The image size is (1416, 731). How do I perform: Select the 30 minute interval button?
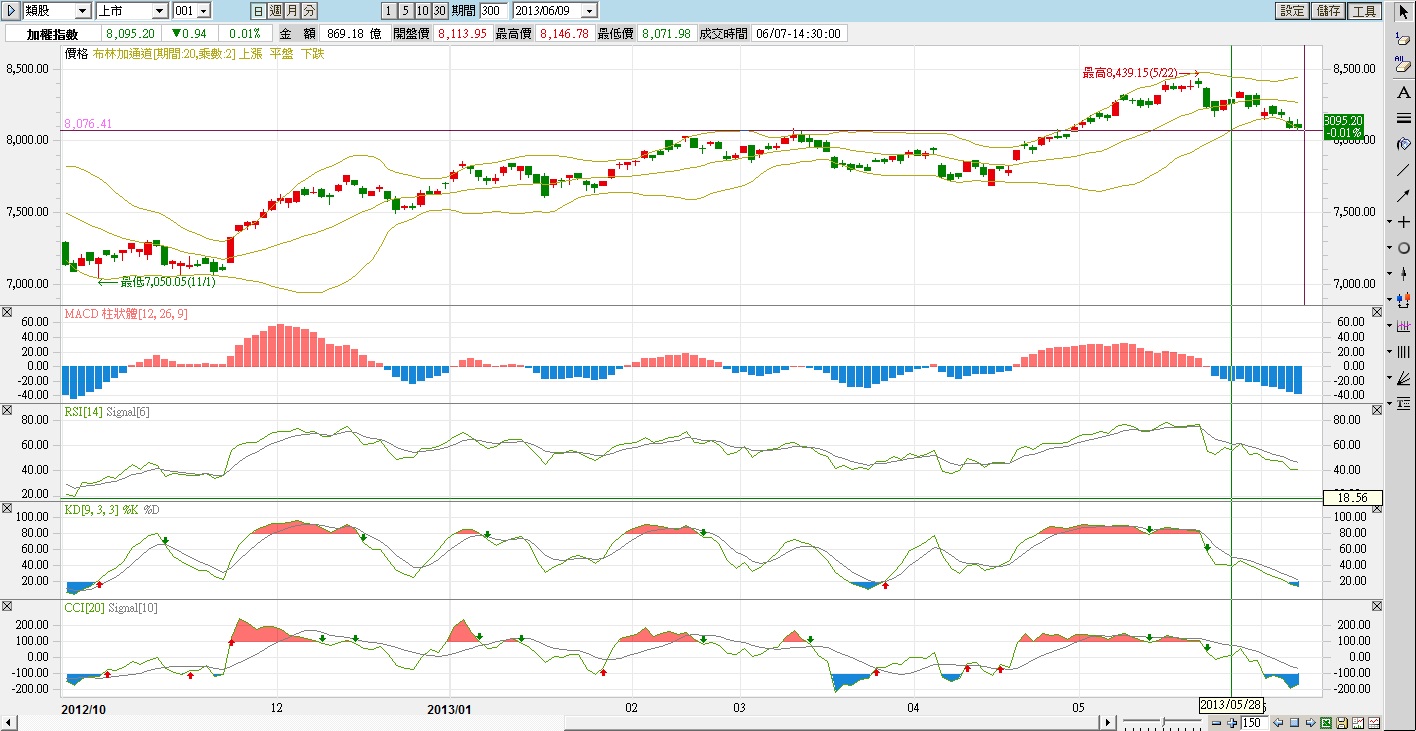[x=439, y=11]
